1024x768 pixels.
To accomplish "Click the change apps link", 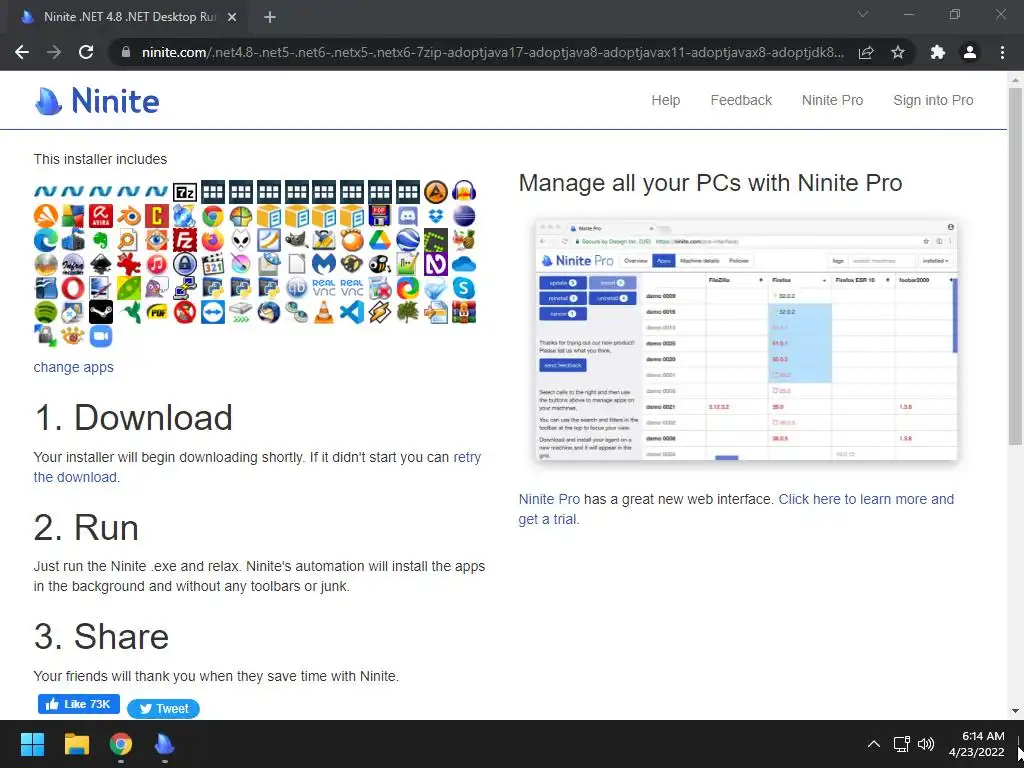I will pos(74,367).
